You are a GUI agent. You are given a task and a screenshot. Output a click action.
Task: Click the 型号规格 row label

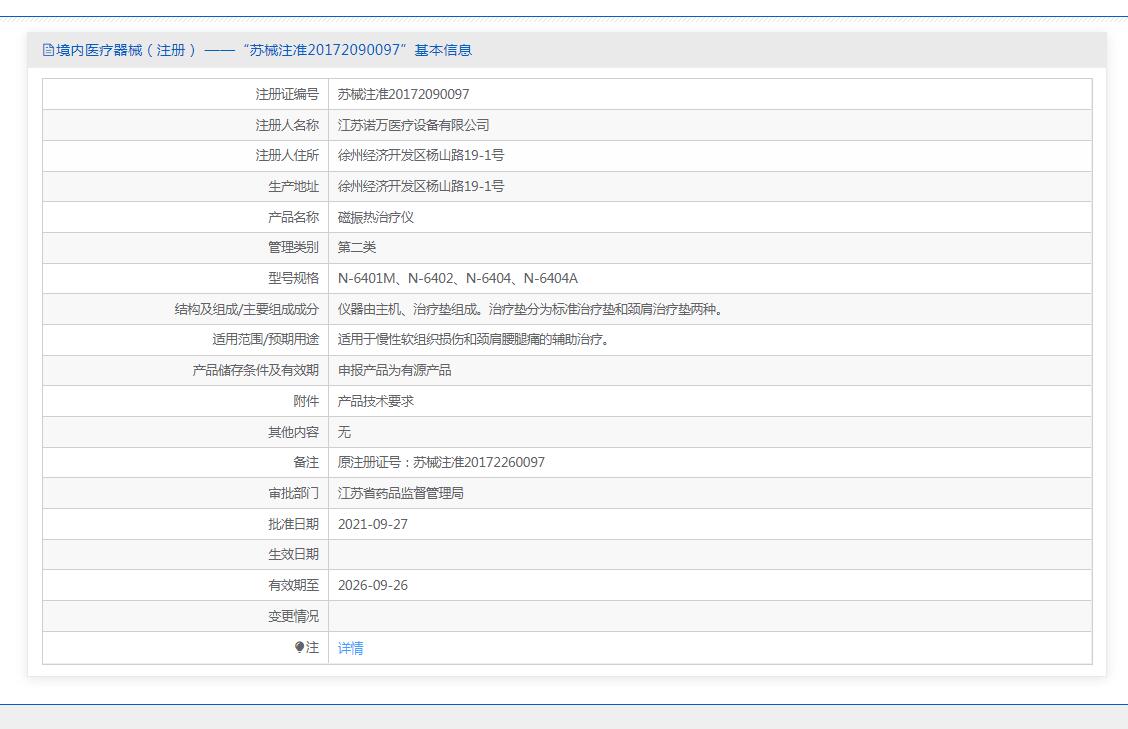[294, 279]
